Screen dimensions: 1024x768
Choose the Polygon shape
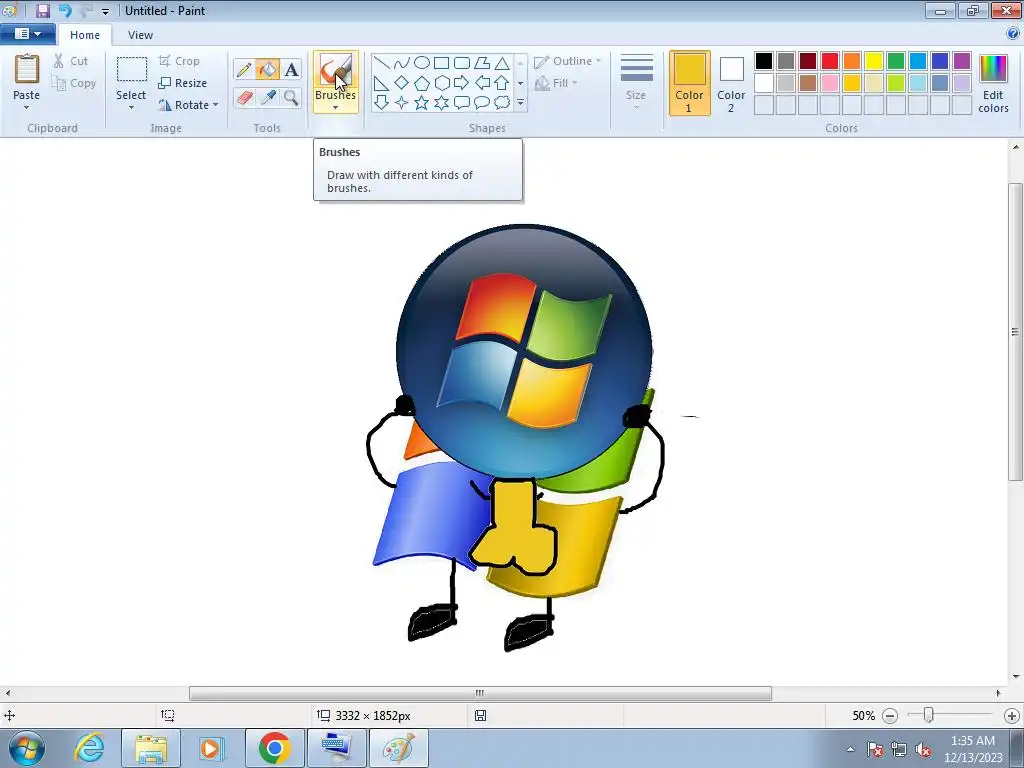tap(482, 63)
